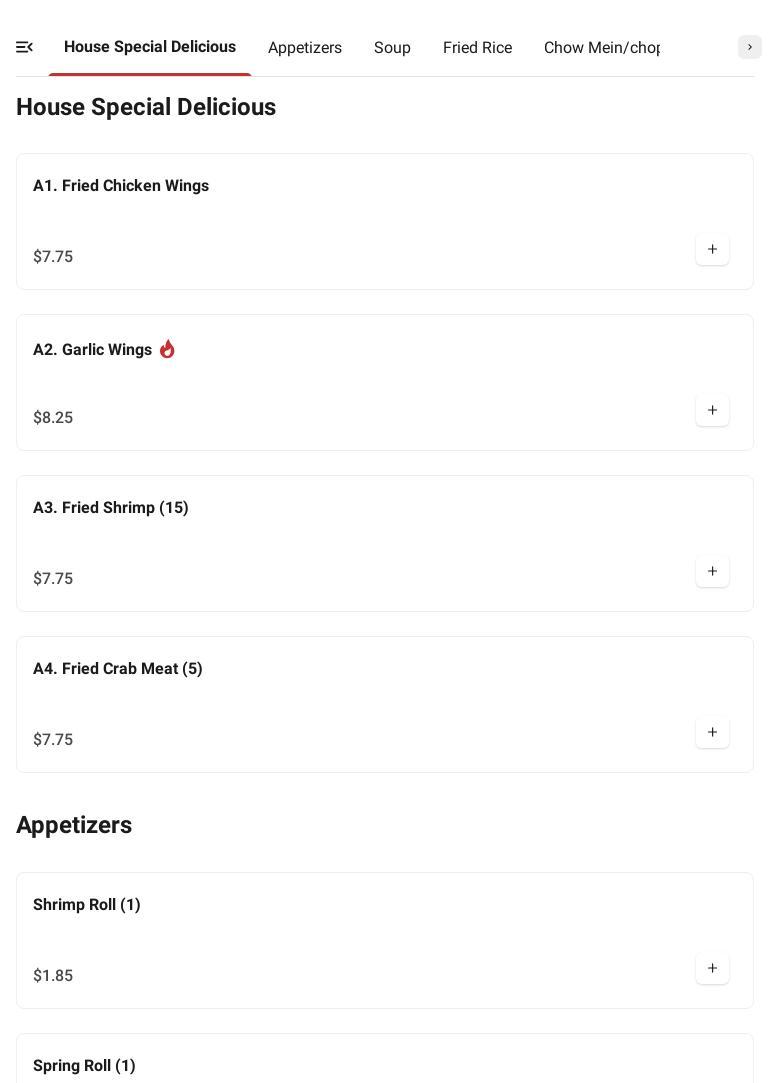The image size is (770, 1083).
Task: Add A1. Fried Chicken Wings to cart
Action: click(712, 250)
